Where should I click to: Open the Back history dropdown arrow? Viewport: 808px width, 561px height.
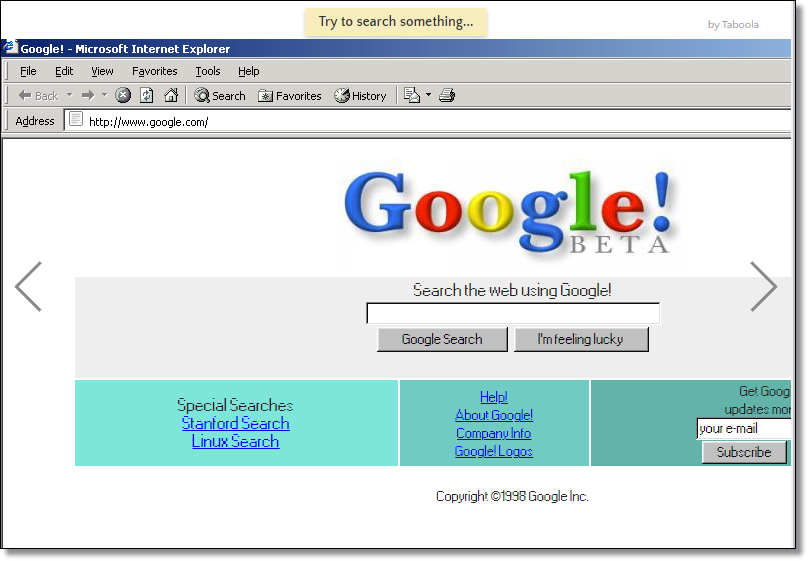point(70,95)
